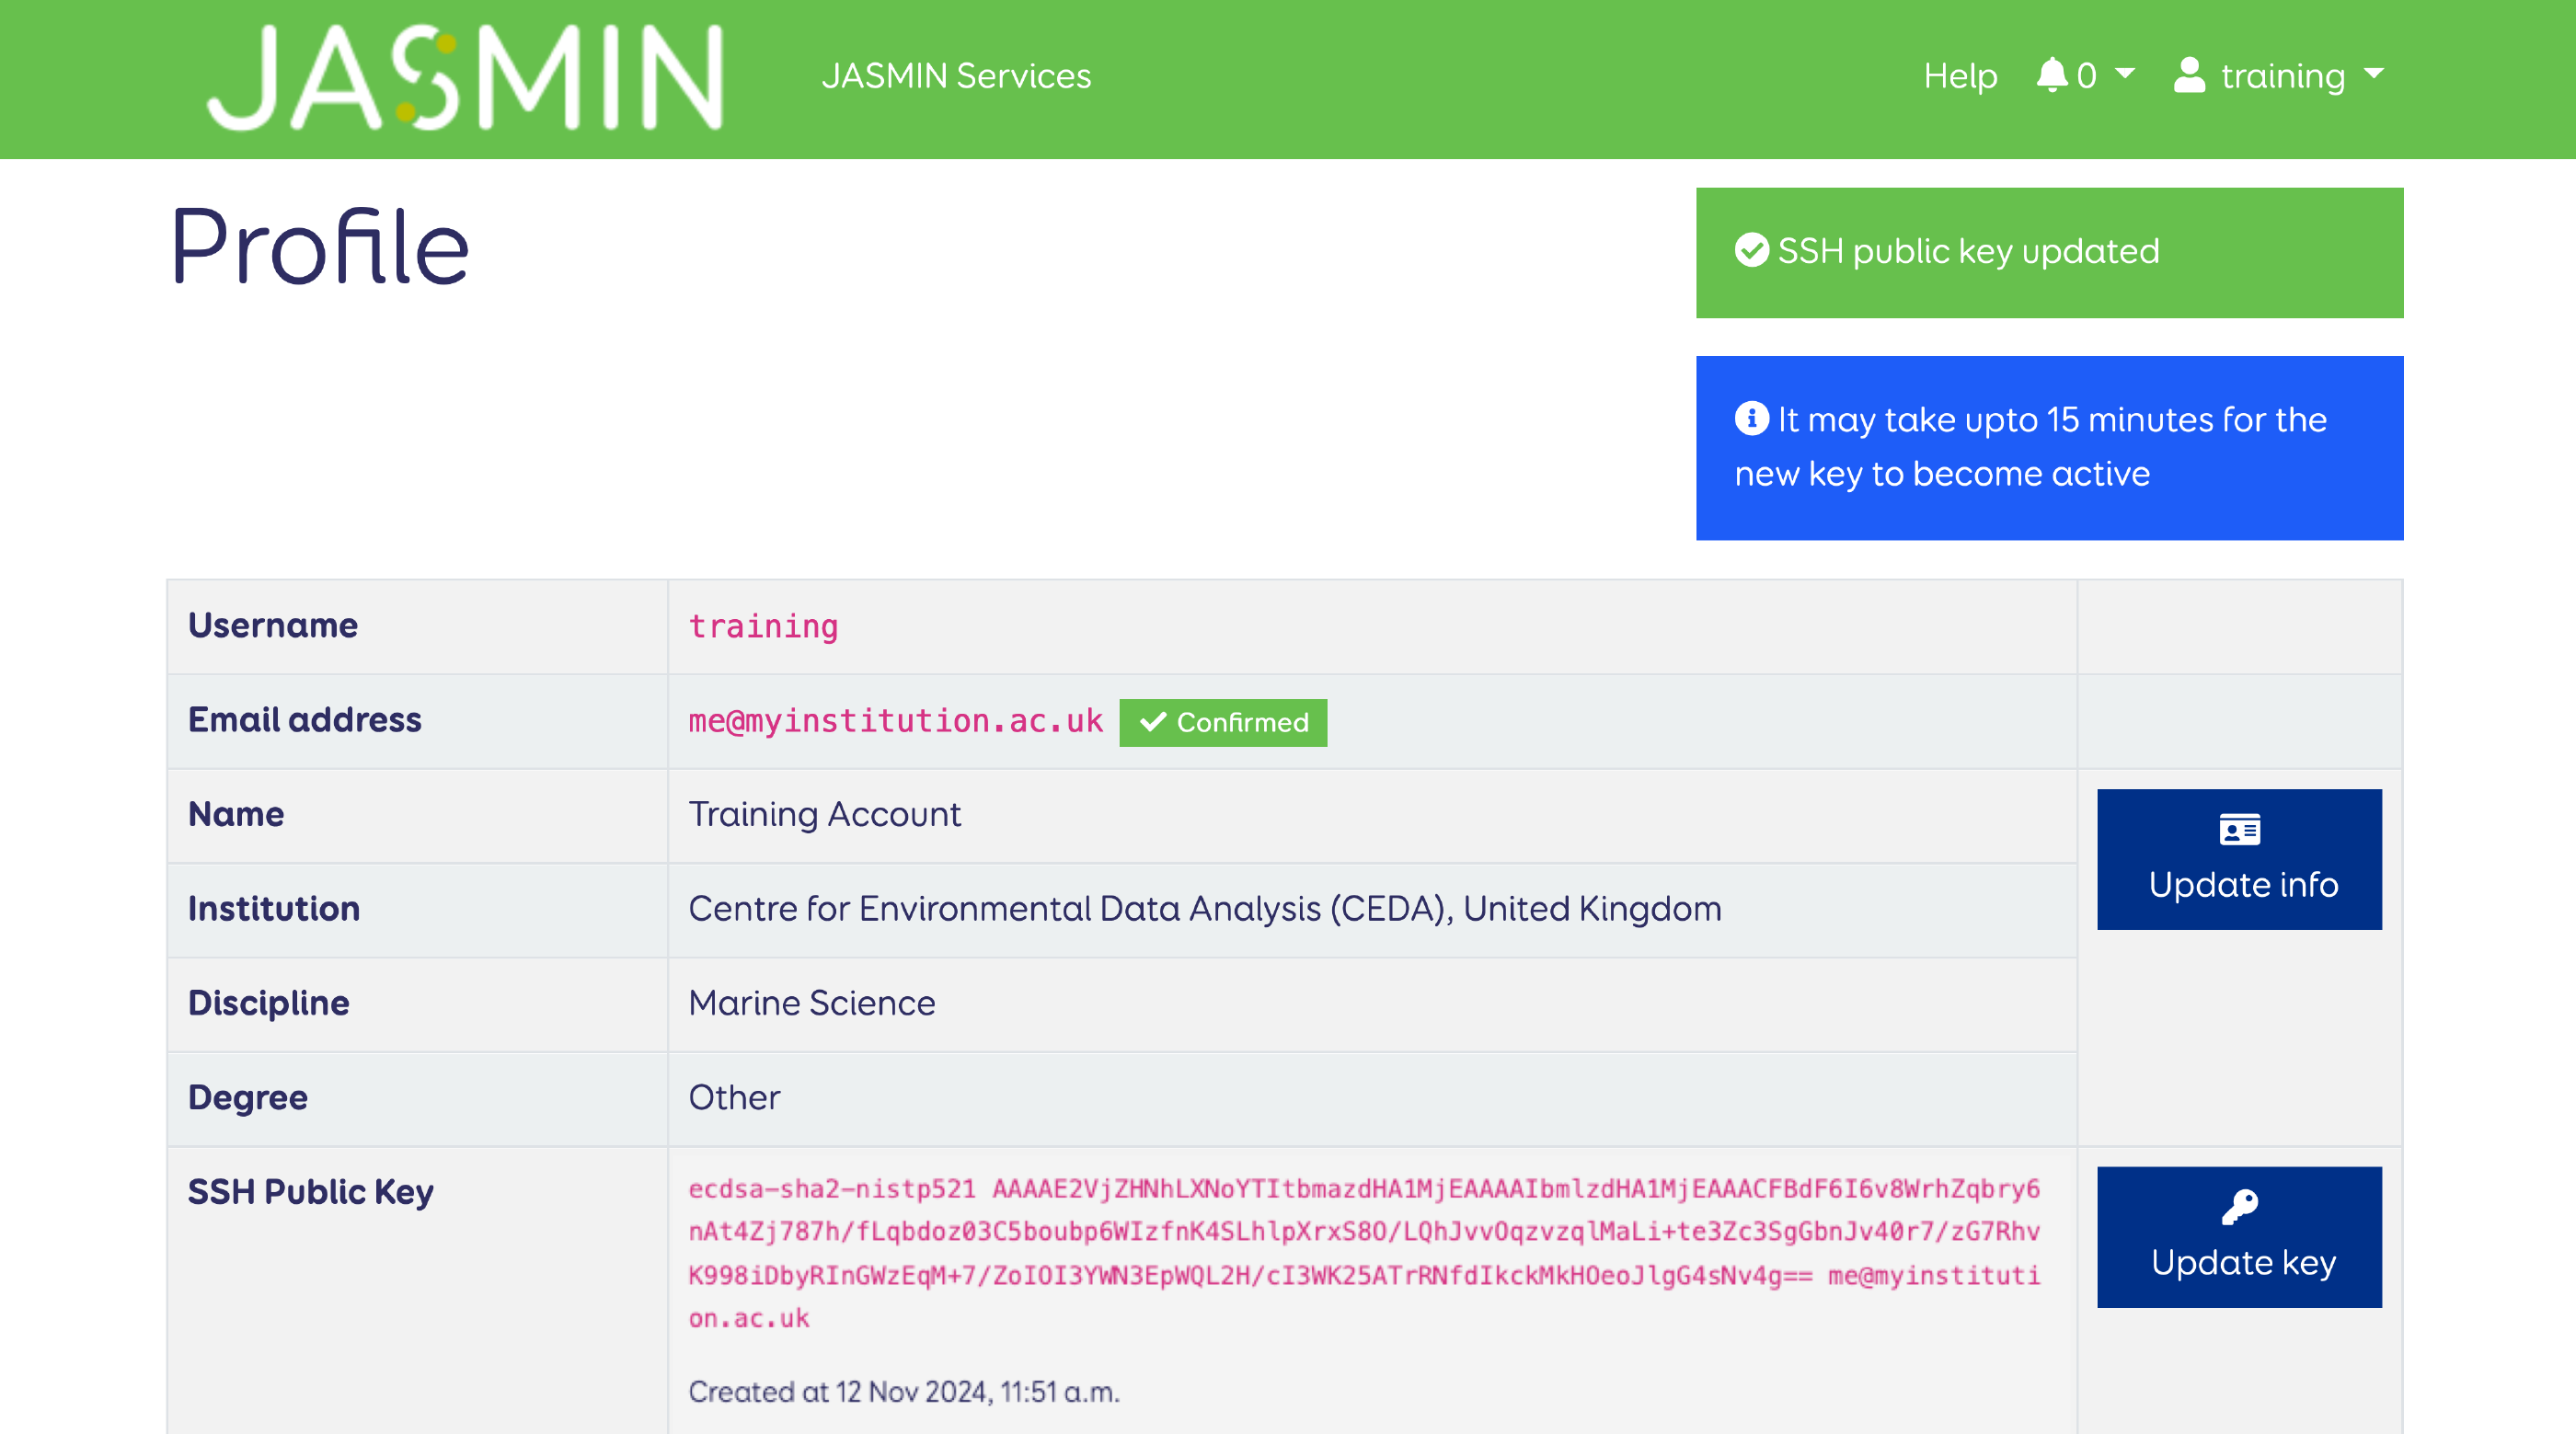This screenshot has height=1434, width=2576.
Task: Click the Marine Science discipline value
Action: (x=811, y=1003)
